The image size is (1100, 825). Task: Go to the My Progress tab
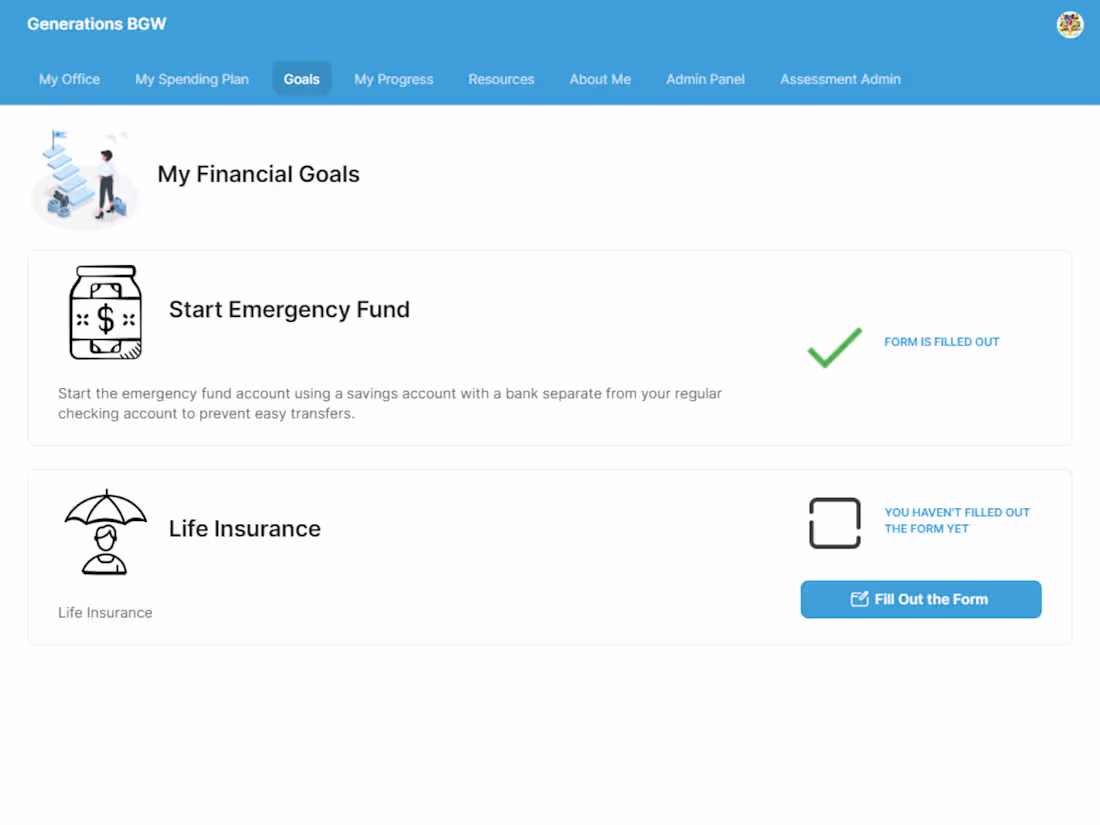[x=394, y=79]
